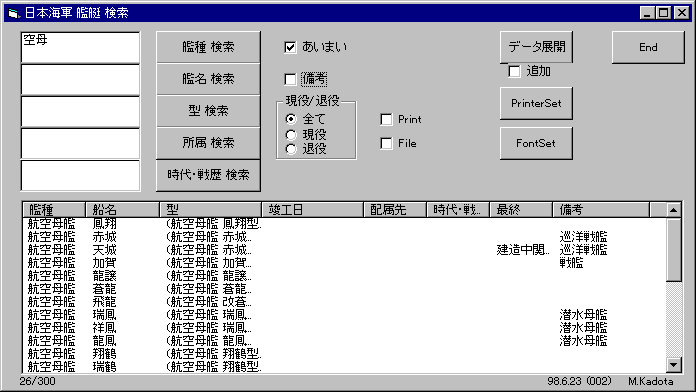Screen dimensions: 696x392
Task: Minimize the 日本海軍 艦艇 検索 window
Action: click(647, 13)
